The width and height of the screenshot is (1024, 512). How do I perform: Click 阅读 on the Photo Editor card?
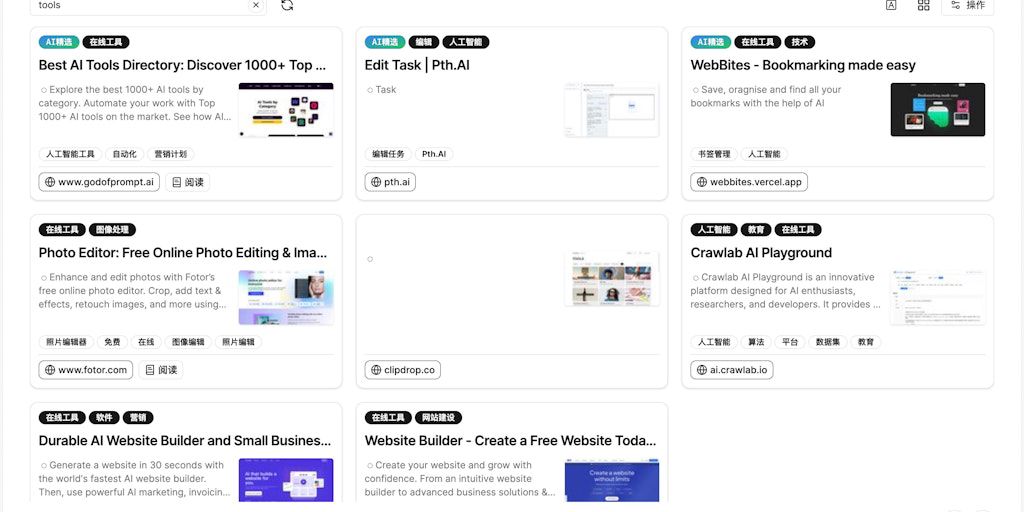pyautogui.click(x=161, y=370)
